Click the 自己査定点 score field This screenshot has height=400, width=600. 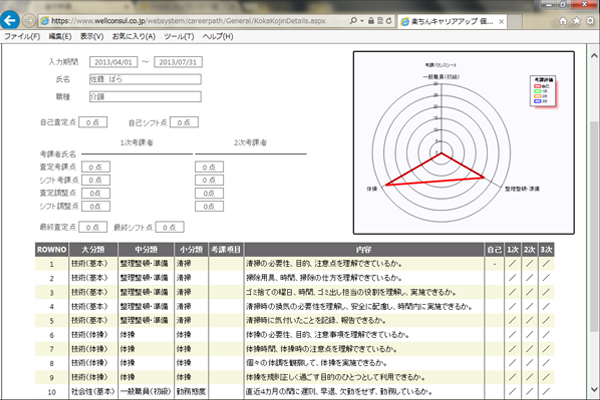point(93,122)
